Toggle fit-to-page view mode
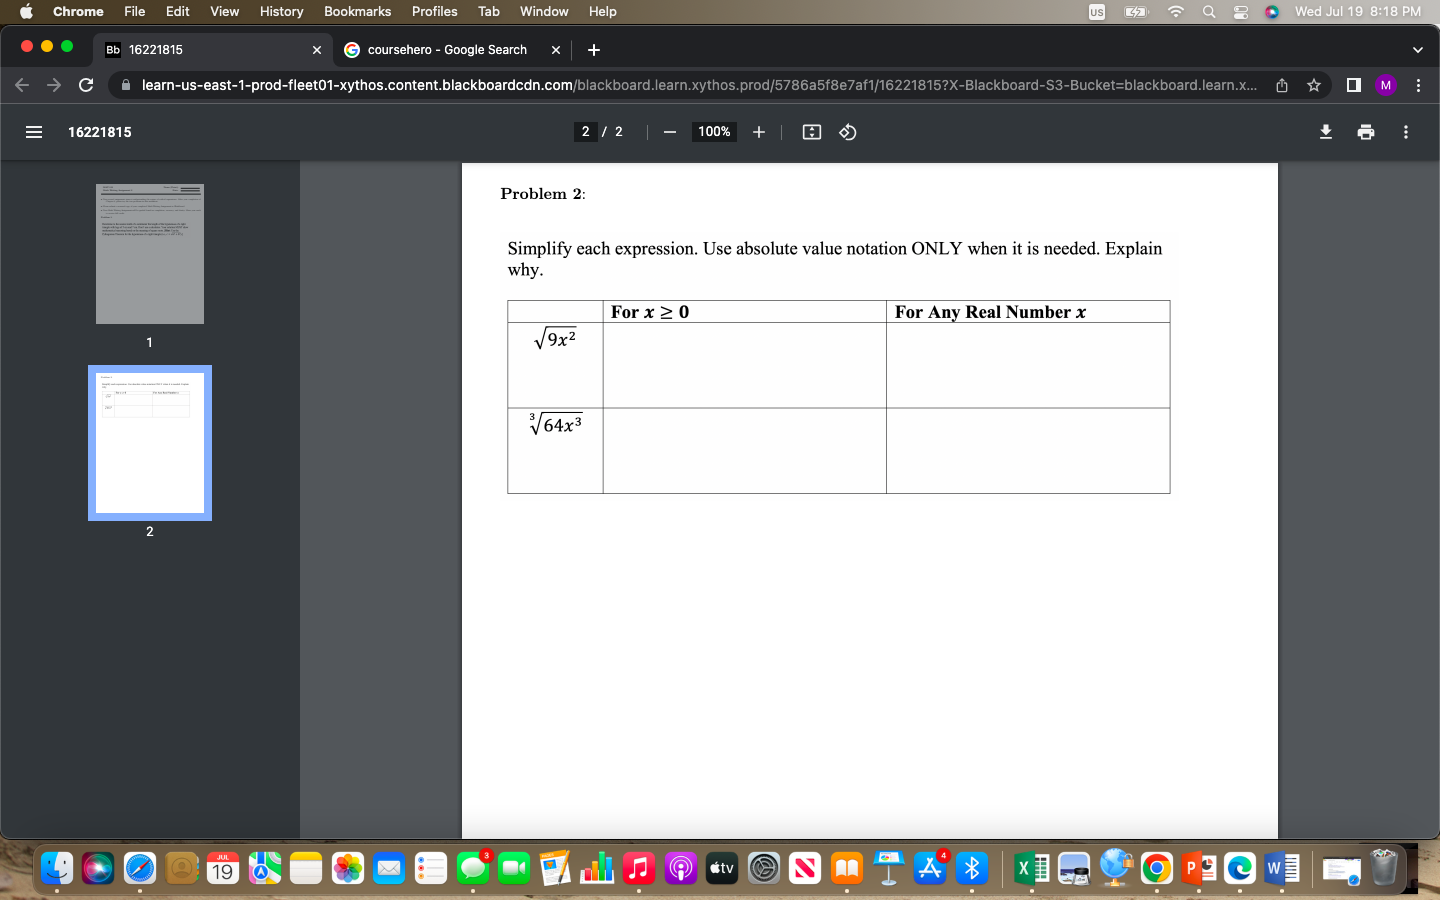1440x900 pixels. point(811,132)
